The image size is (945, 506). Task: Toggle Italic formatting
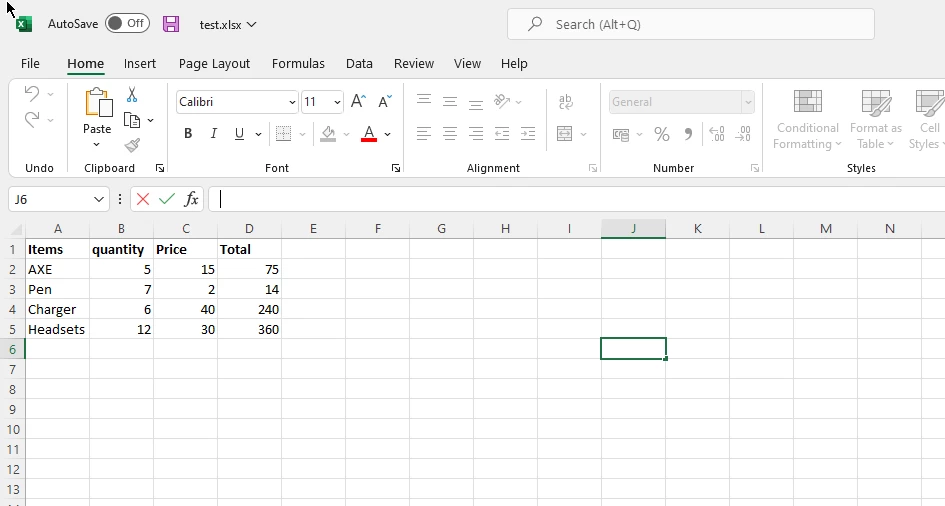tap(213, 134)
